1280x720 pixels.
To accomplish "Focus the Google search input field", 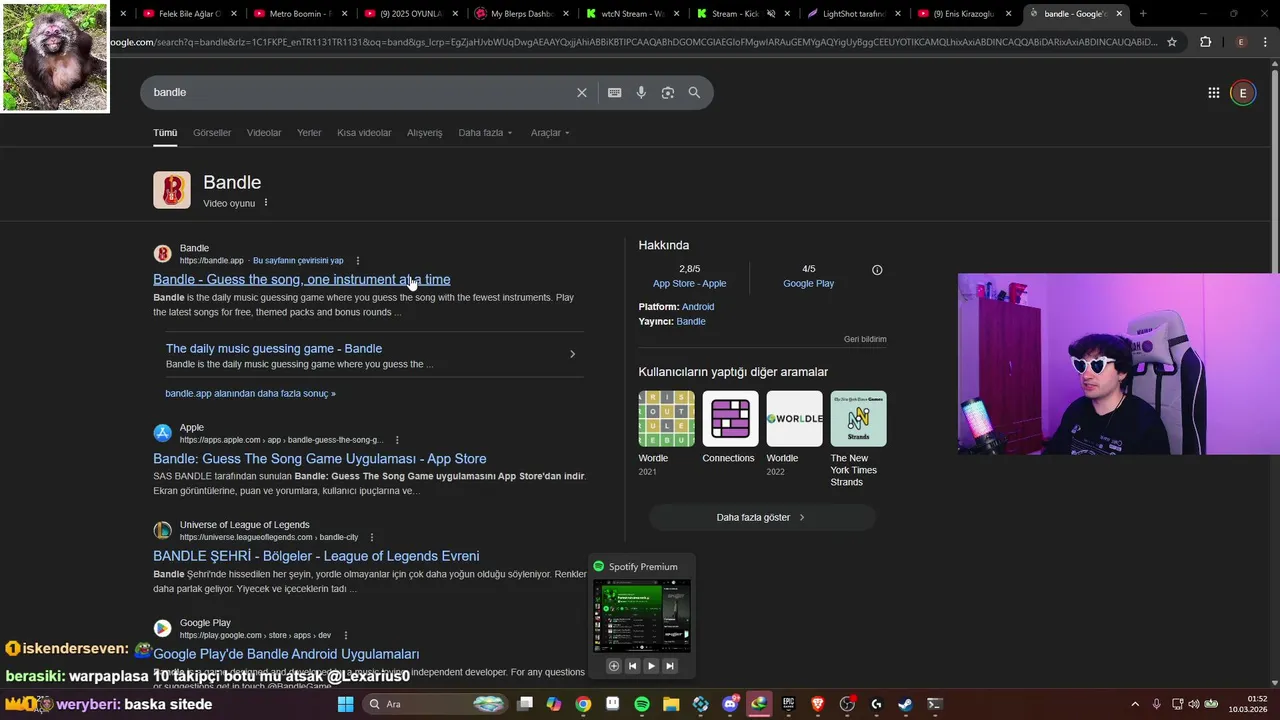I will tap(360, 92).
